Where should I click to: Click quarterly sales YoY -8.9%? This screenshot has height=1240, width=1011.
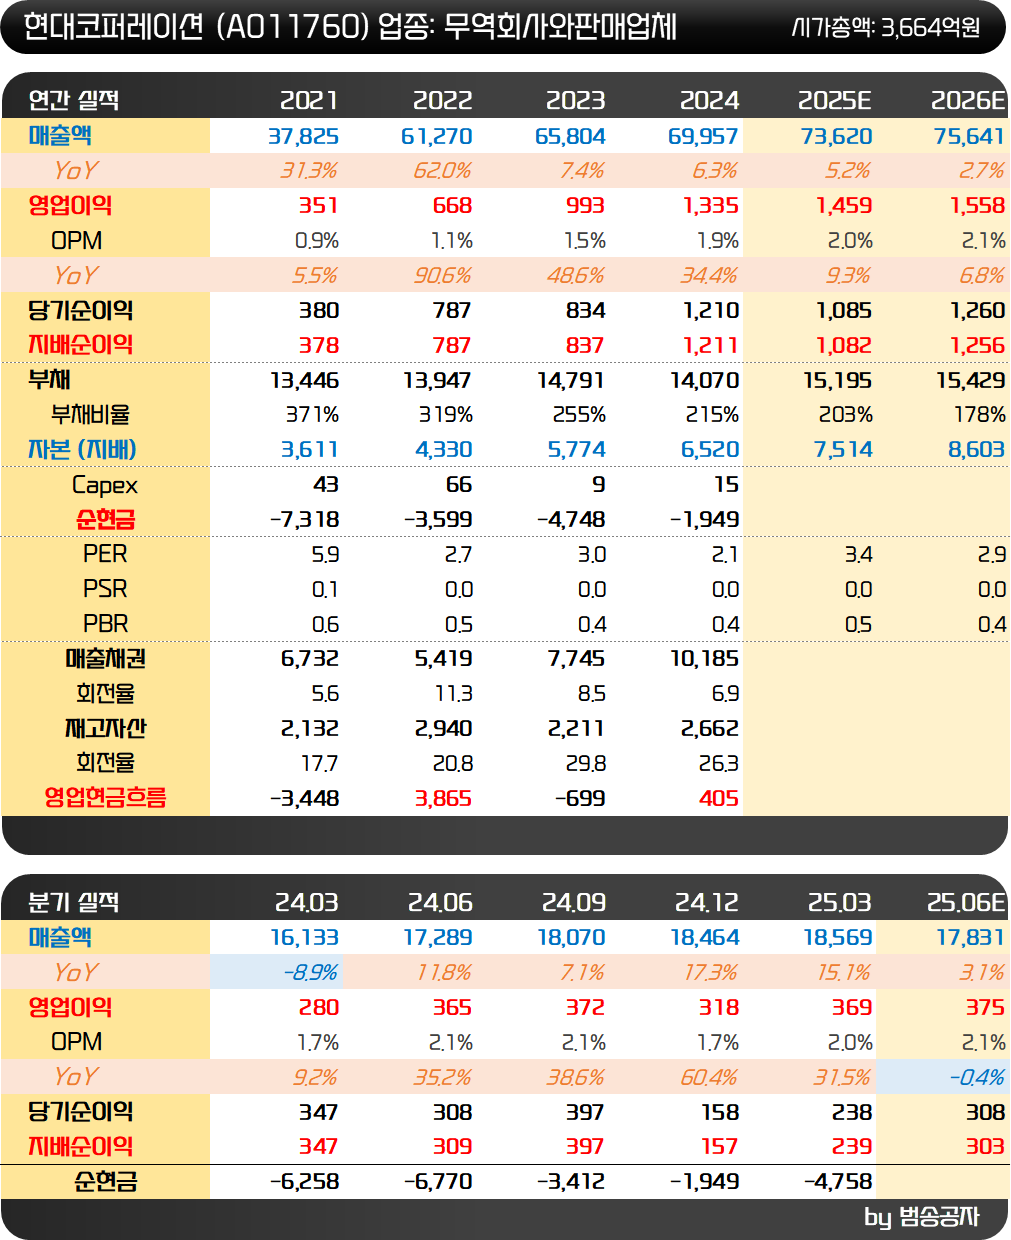[x=310, y=973]
